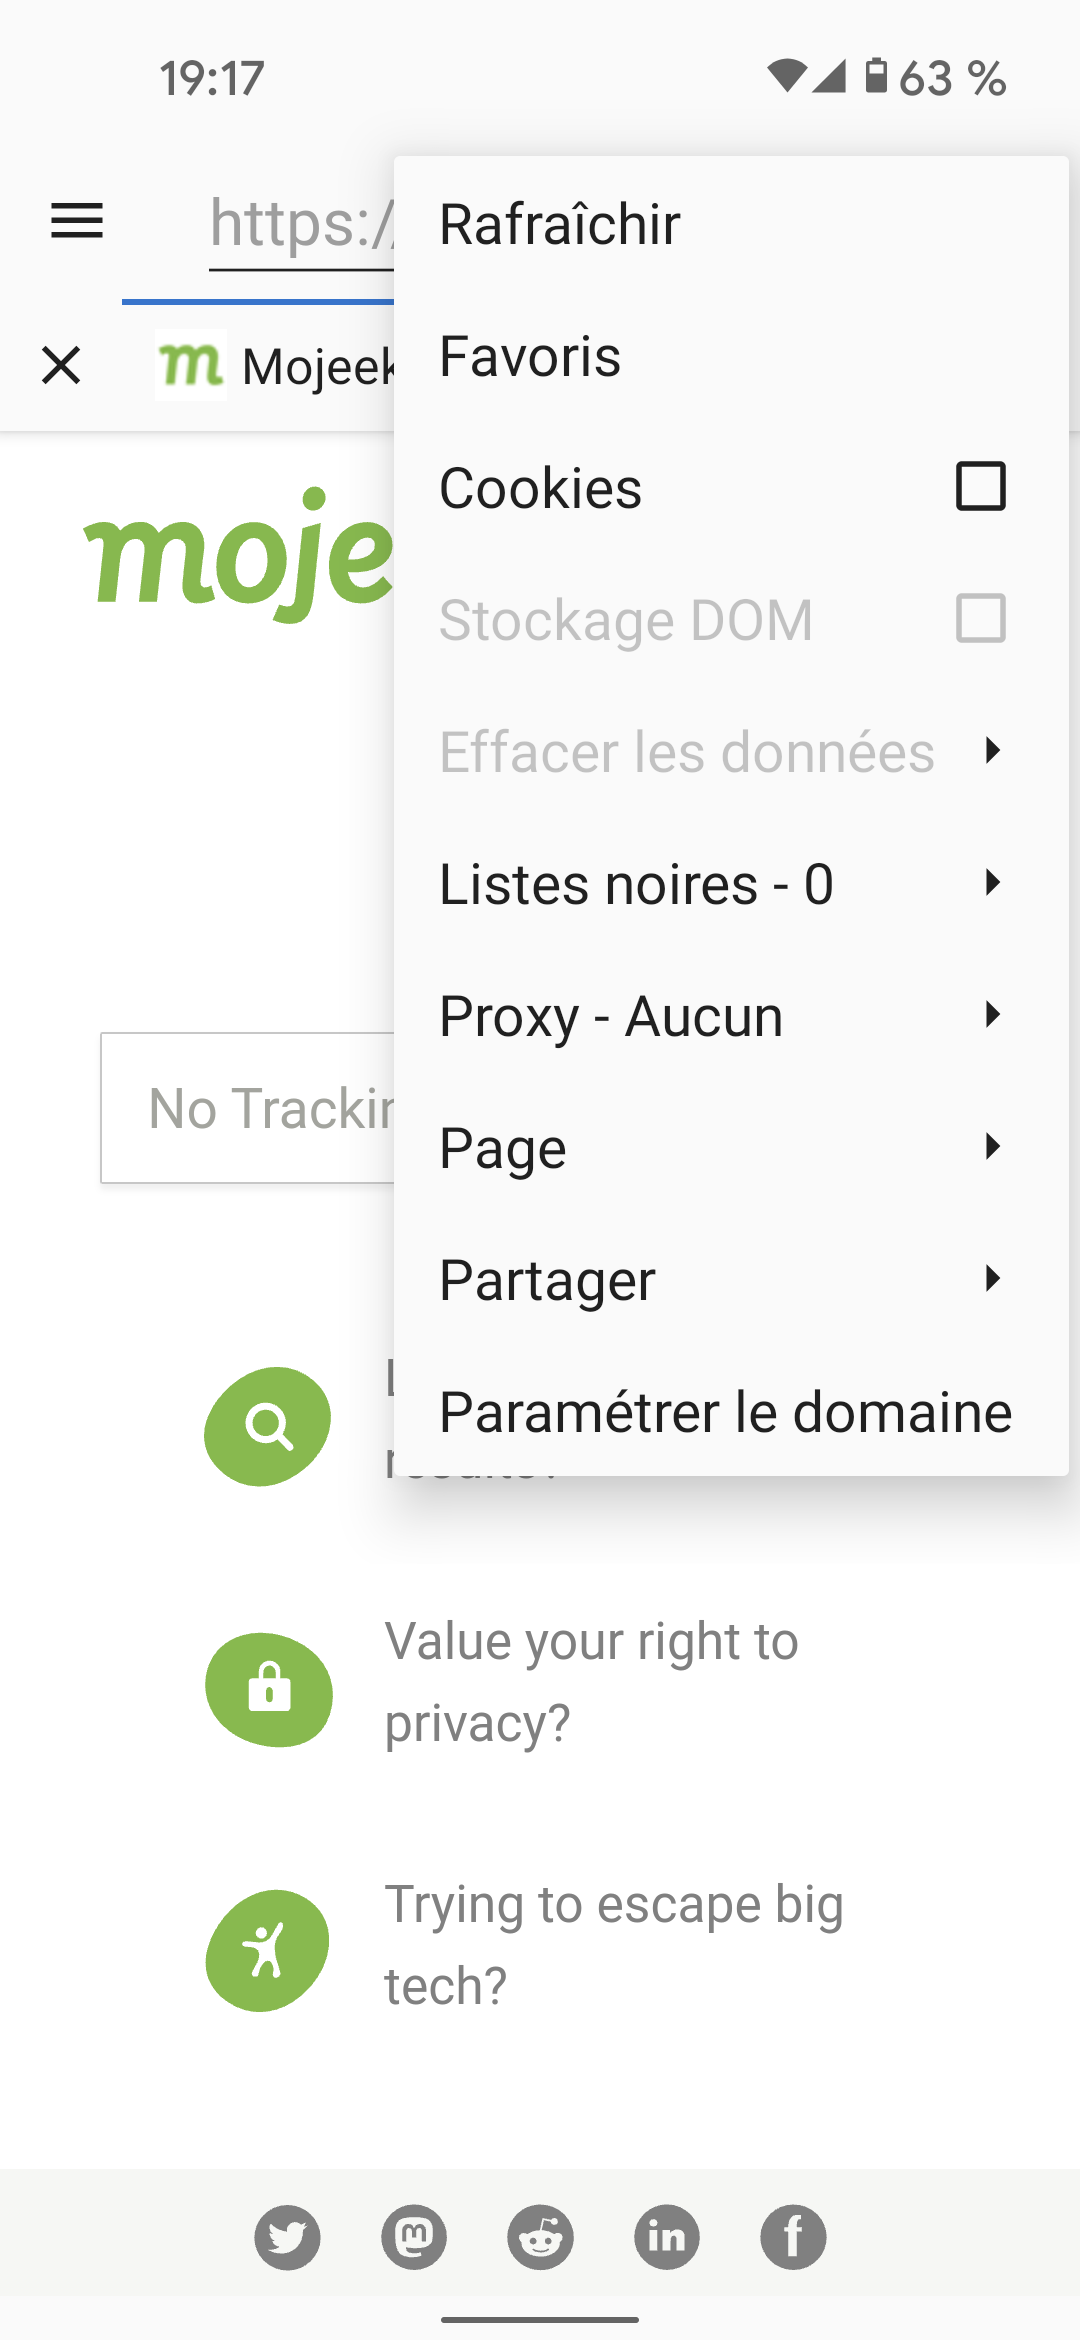1080x2340 pixels.
Task: Close the Mojeek tab with X
Action: [x=61, y=365]
